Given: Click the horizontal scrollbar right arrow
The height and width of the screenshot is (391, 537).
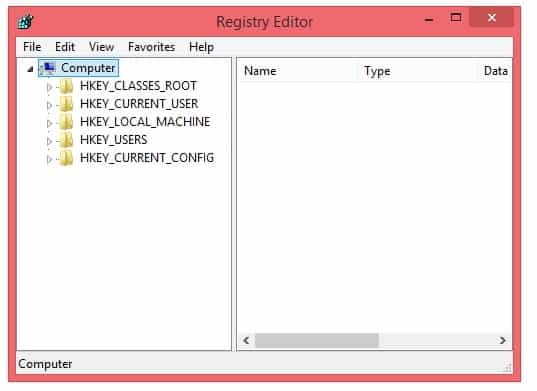Looking at the screenshot, I should pyautogui.click(x=502, y=341).
